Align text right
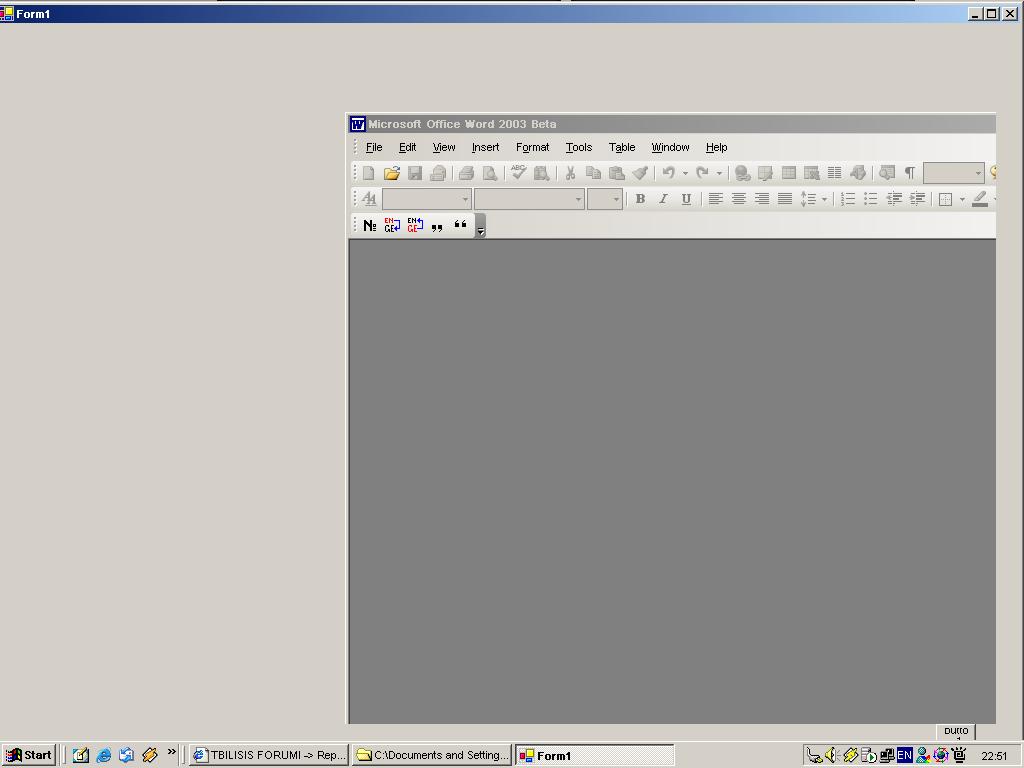 click(761, 199)
